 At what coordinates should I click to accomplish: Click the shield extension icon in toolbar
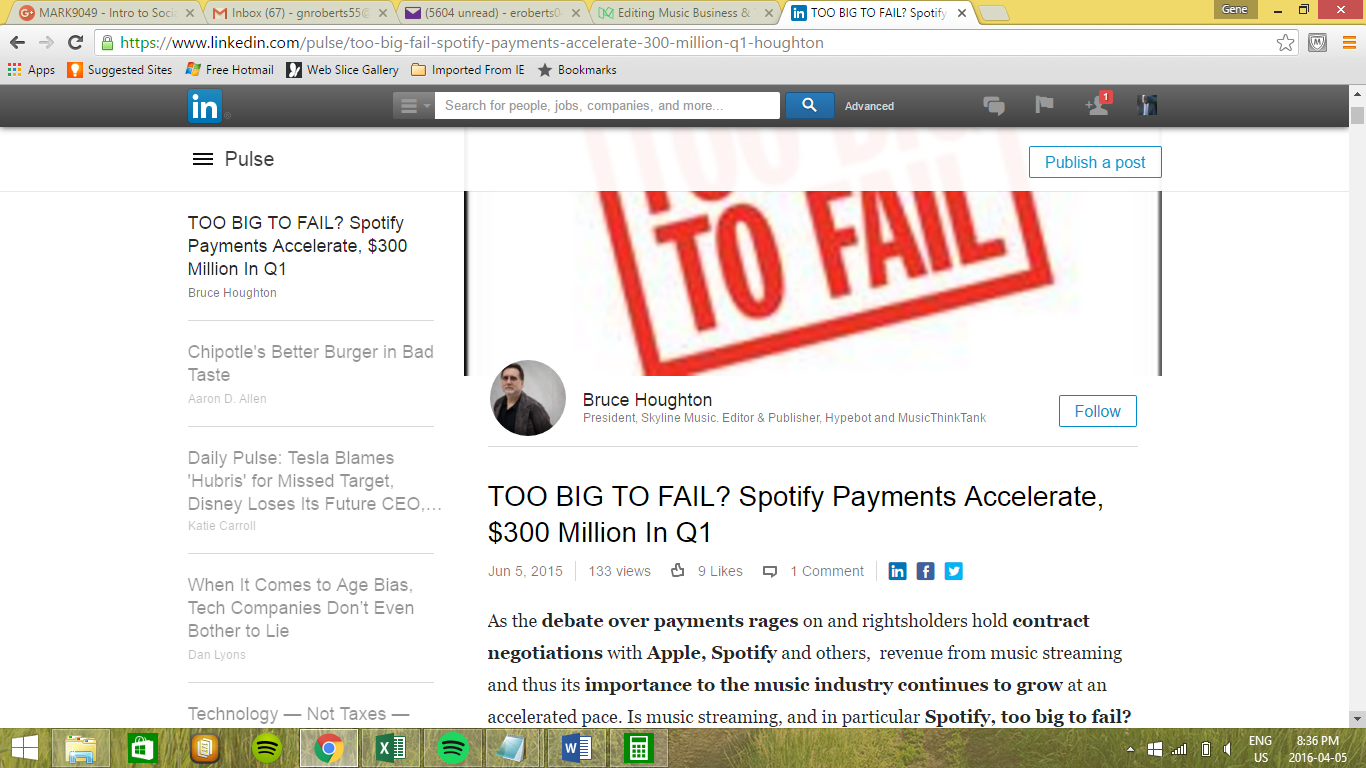point(1318,43)
